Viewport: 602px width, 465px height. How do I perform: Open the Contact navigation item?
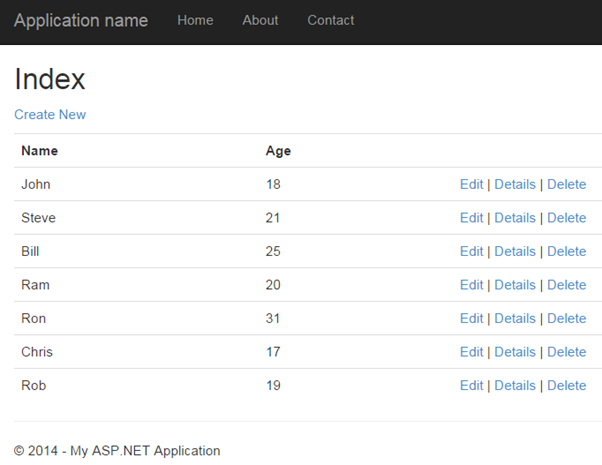(x=330, y=20)
